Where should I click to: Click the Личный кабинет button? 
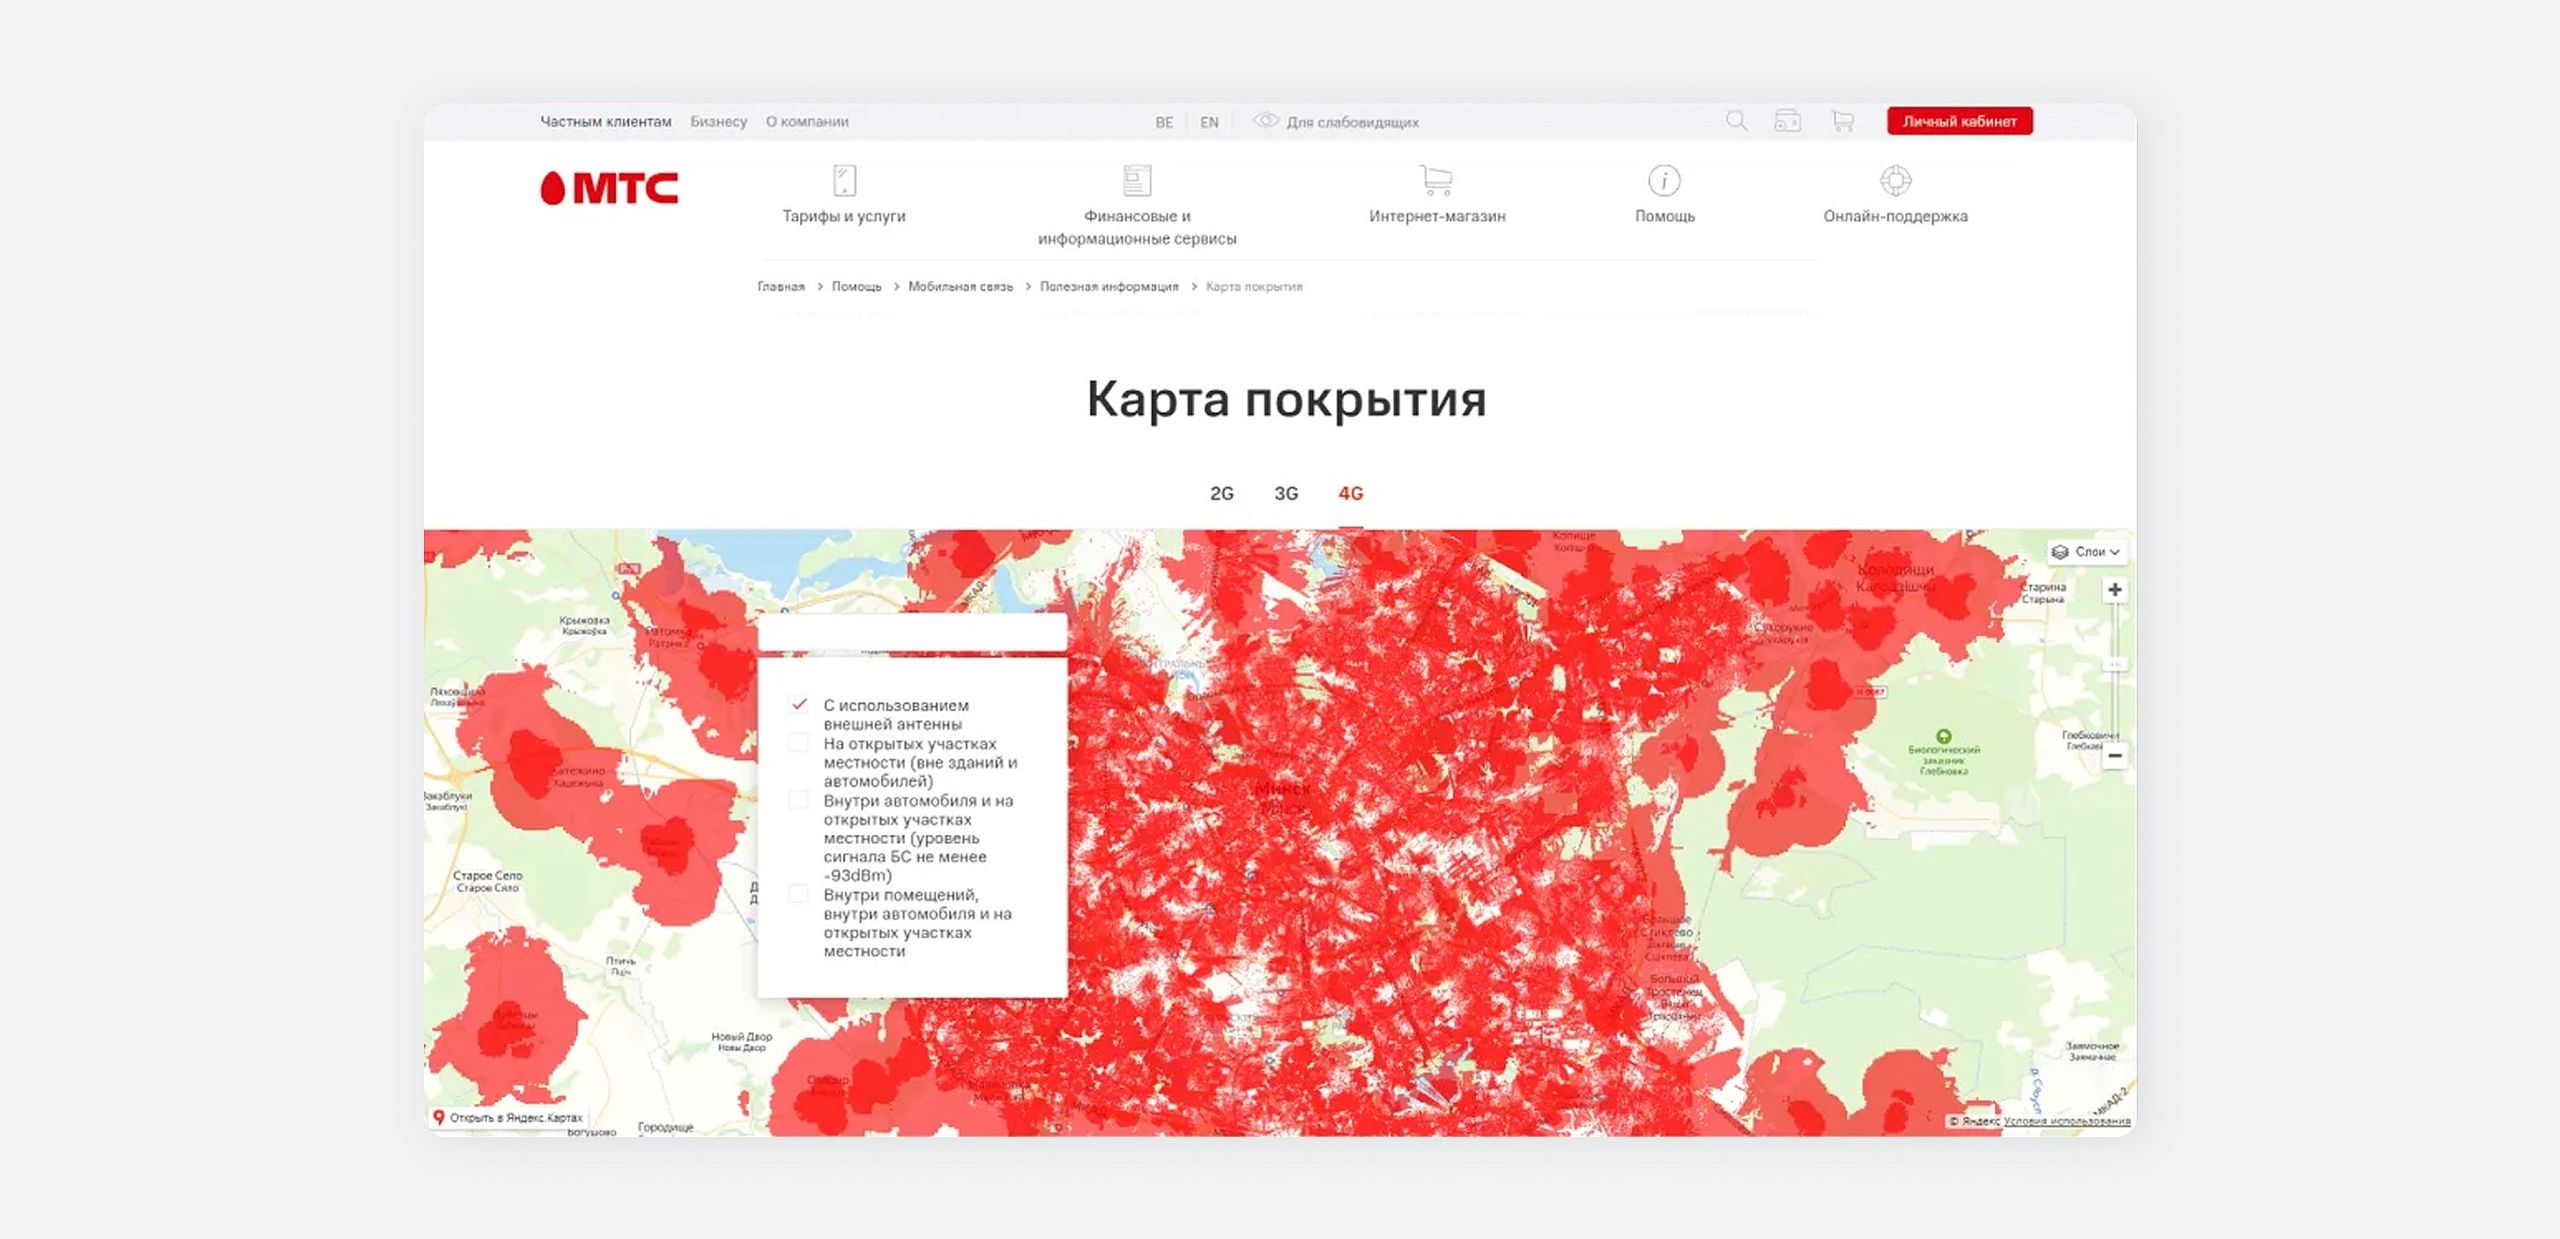coord(1959,121)
